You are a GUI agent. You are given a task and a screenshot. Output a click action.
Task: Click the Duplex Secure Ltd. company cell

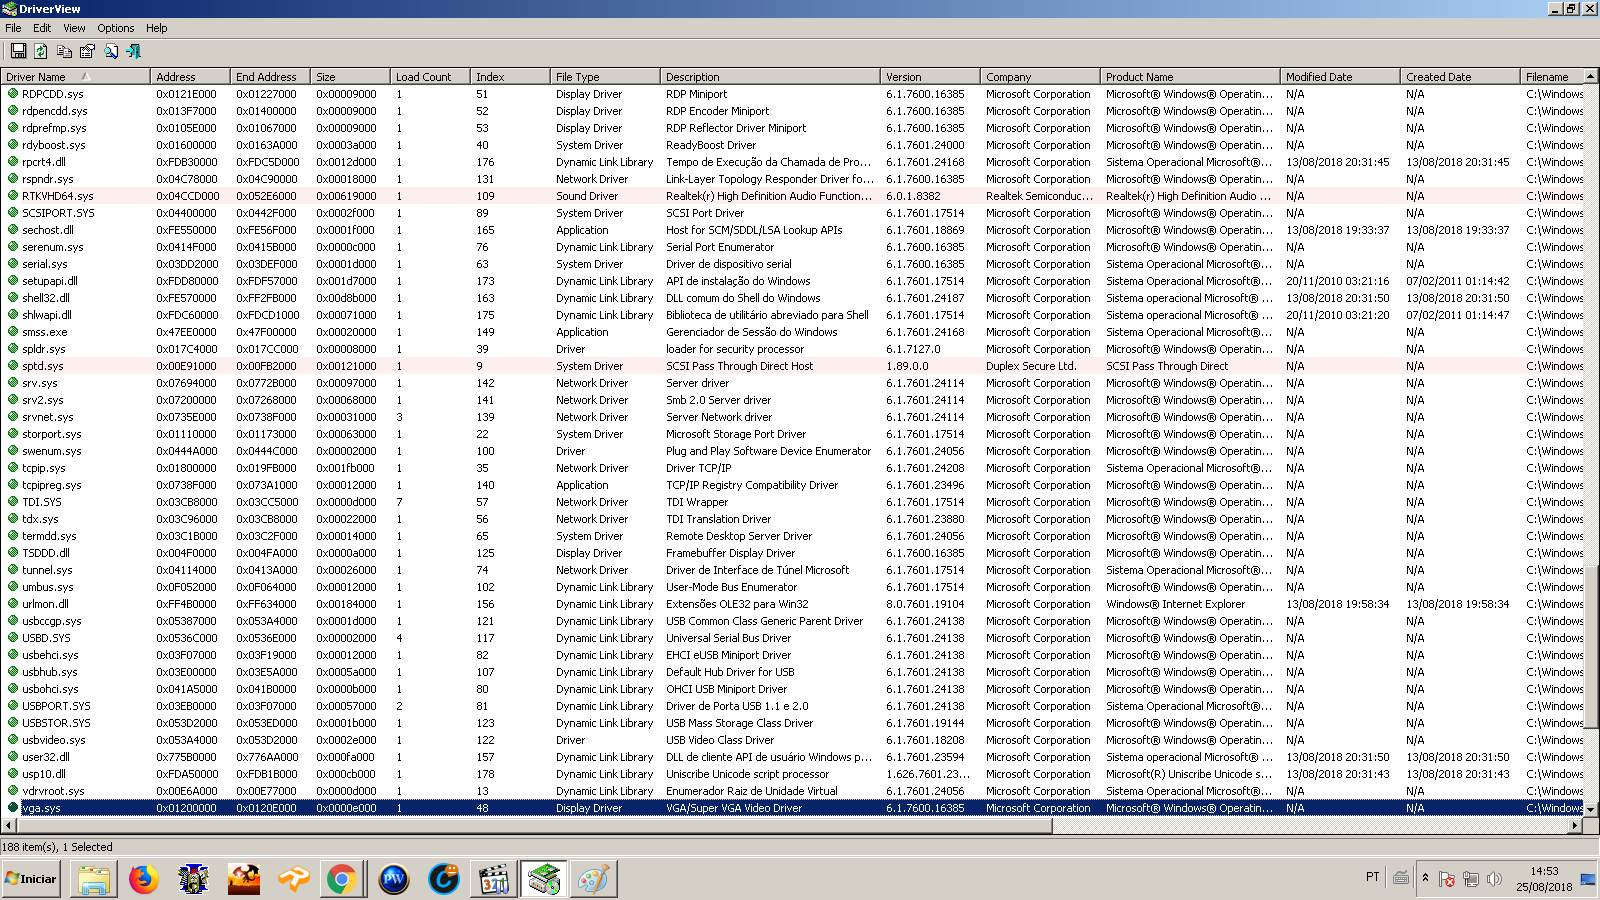(1031, 366)
